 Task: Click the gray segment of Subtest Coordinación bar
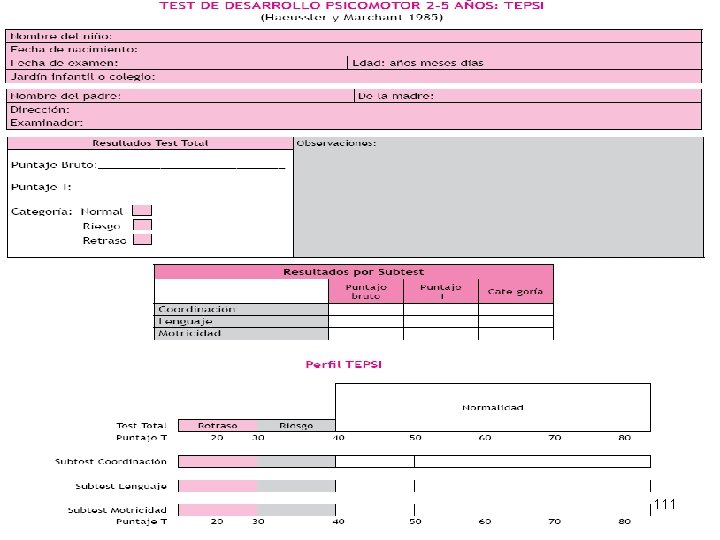coord(296,461)
